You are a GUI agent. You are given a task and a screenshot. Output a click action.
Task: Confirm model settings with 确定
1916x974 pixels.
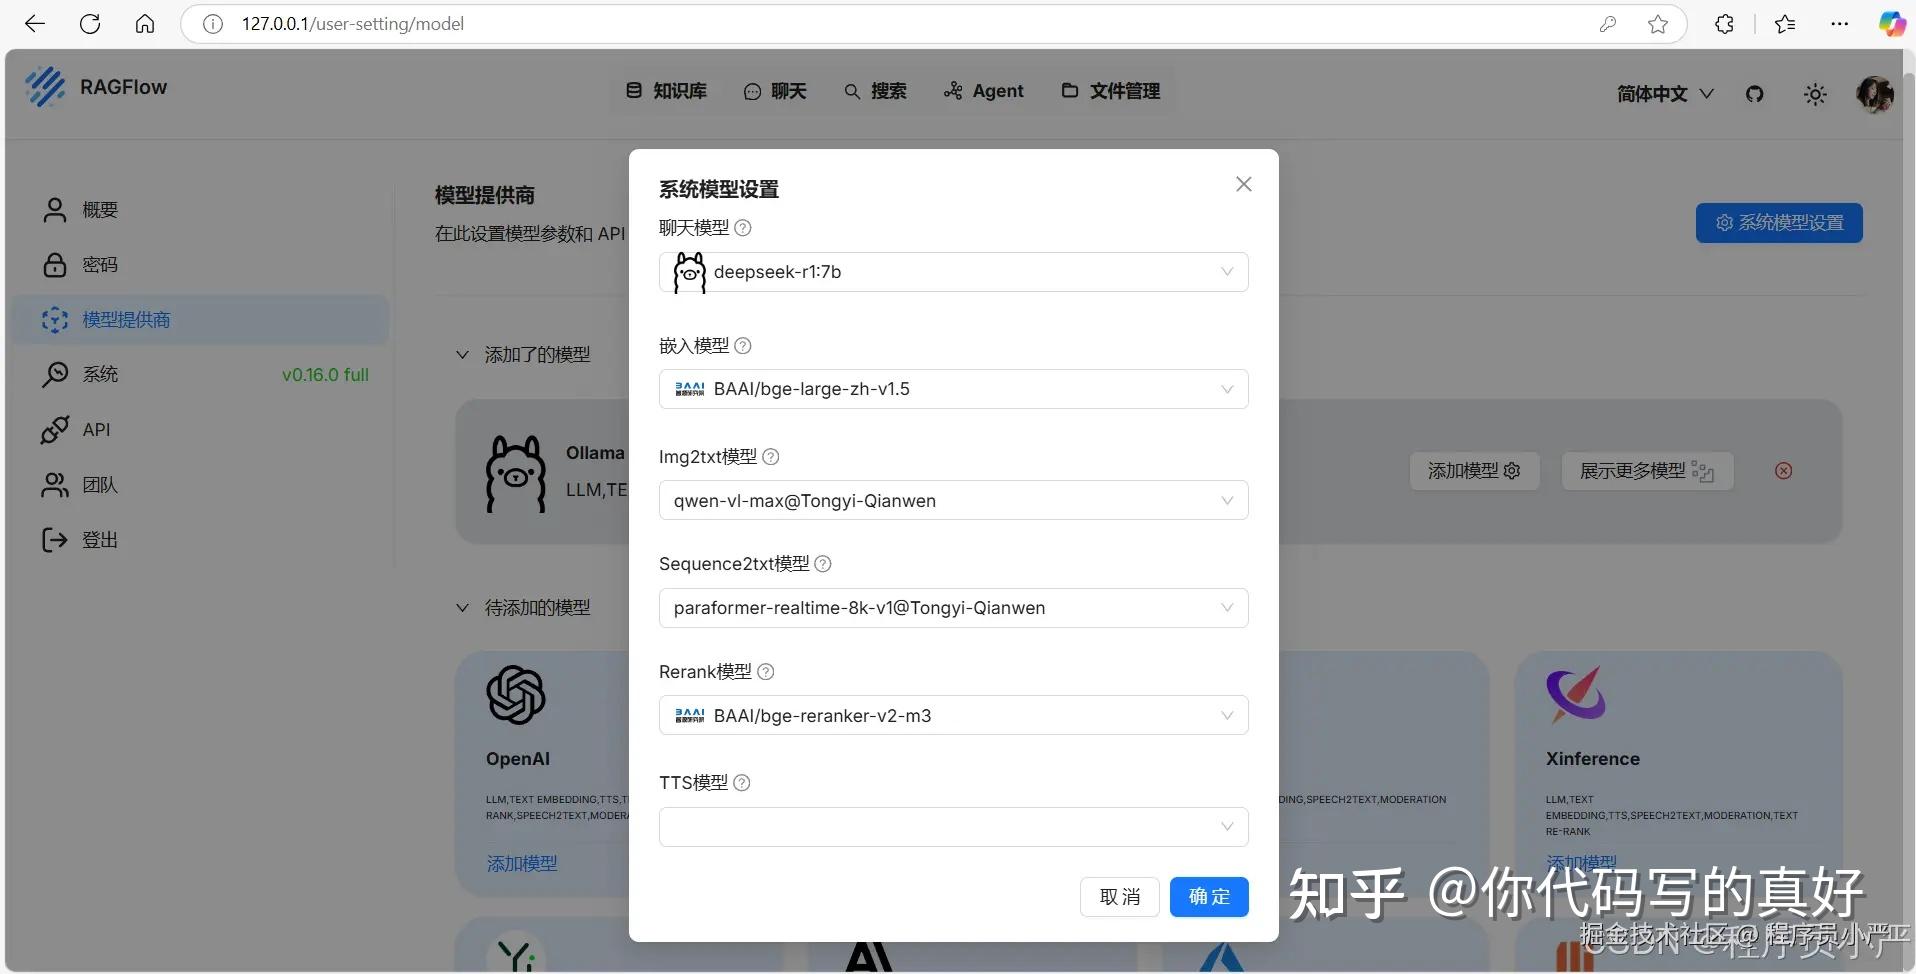[x=1209, y=897]
